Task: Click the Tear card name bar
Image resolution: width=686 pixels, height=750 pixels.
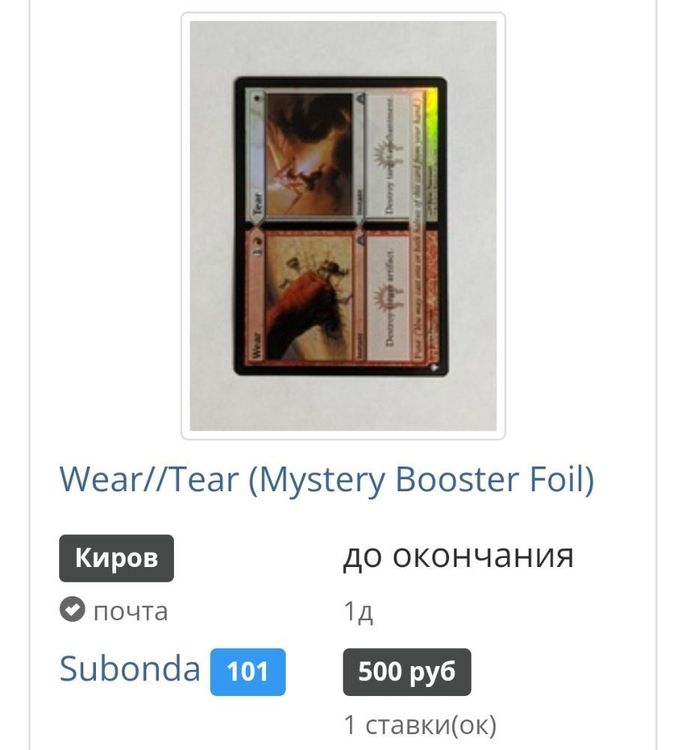Action: tap(256, 155)
